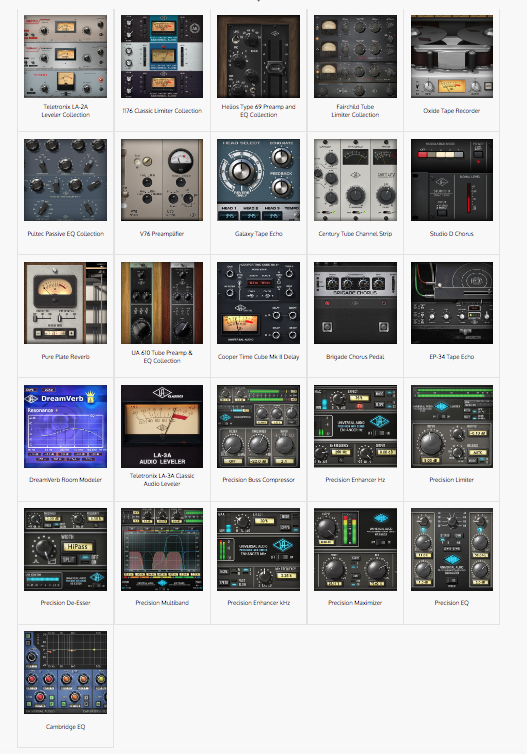Select the V76 Preamplifier plugin image
The height and width of the screenshot is (754, 527).
pos(162,180)
